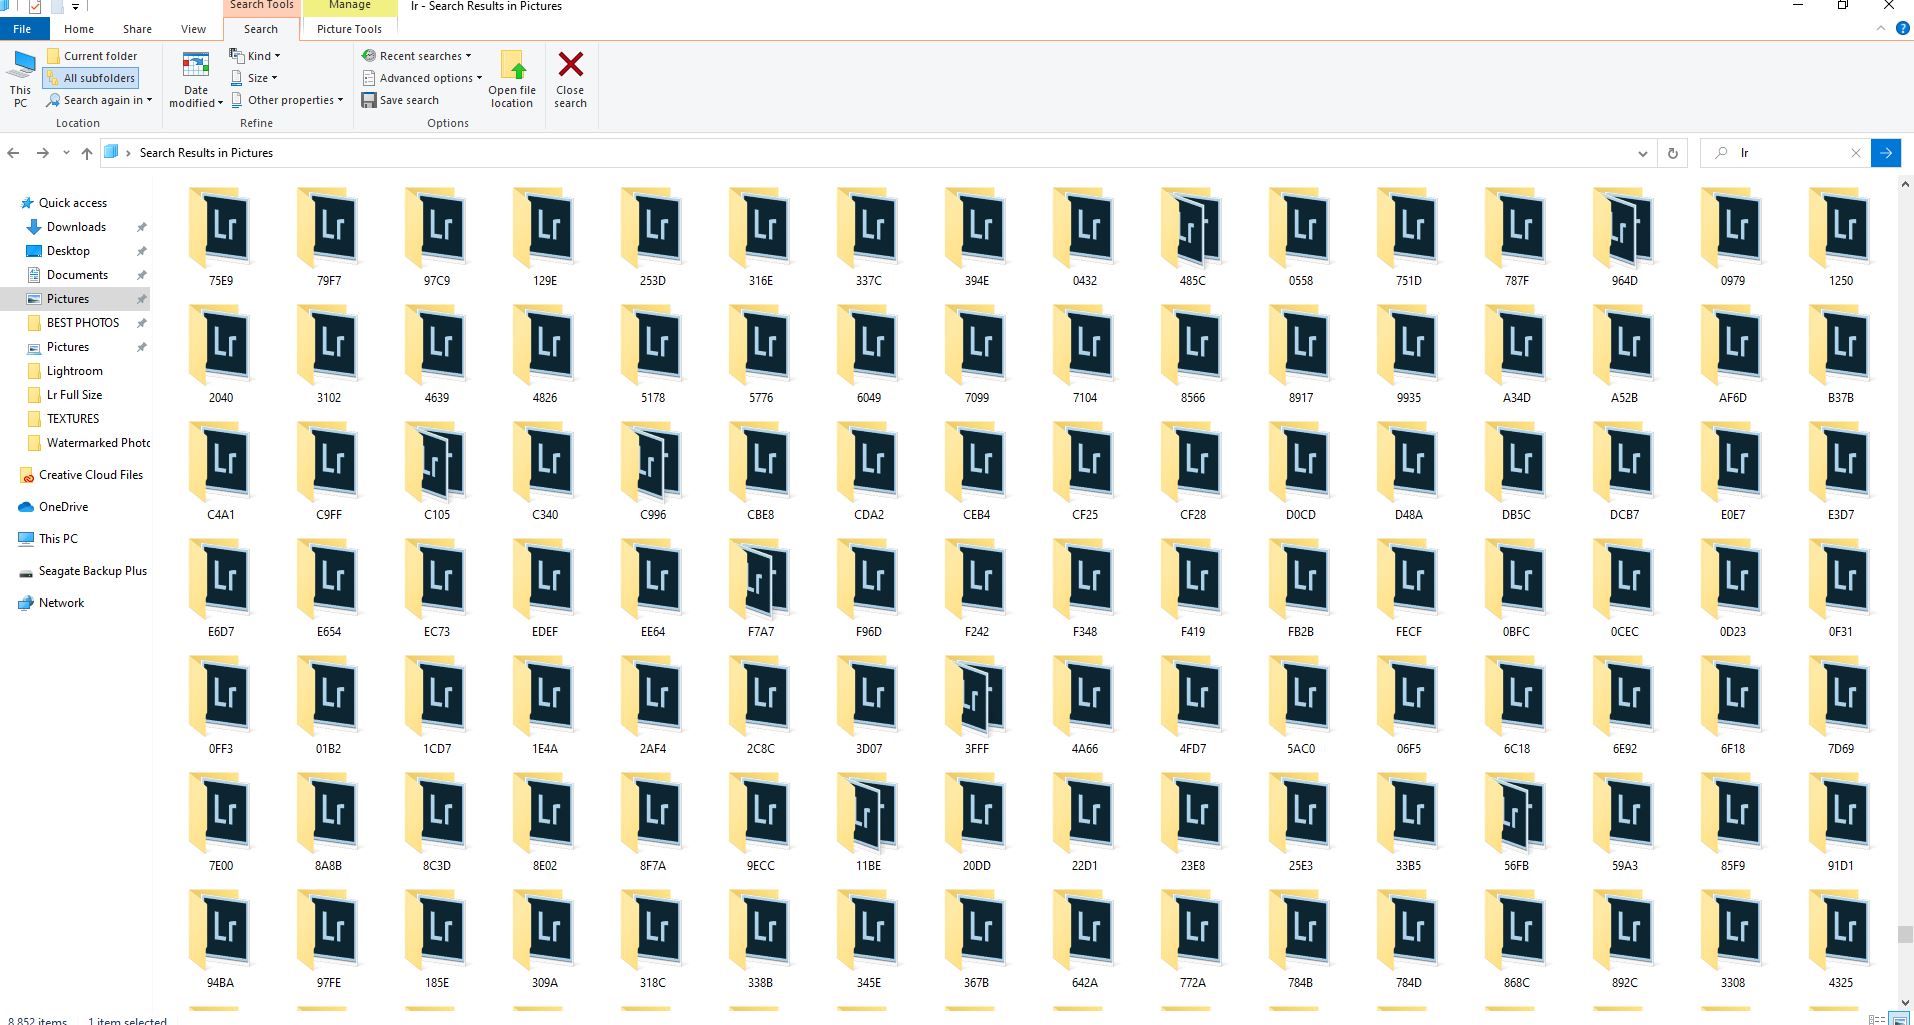Click the Open file location icon
Image resolution: width=1914 pixels, height=1025 pixels.
tap(511, 80)
